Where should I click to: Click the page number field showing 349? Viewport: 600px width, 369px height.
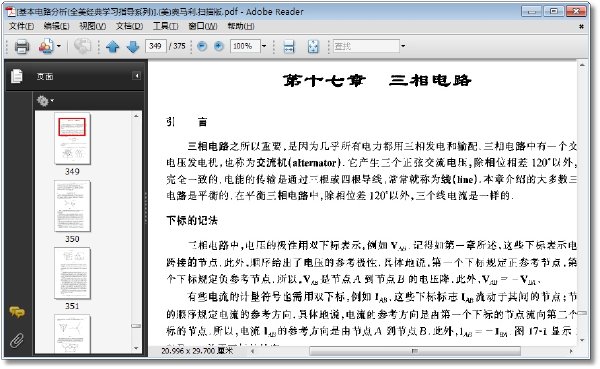click(156, 46)
